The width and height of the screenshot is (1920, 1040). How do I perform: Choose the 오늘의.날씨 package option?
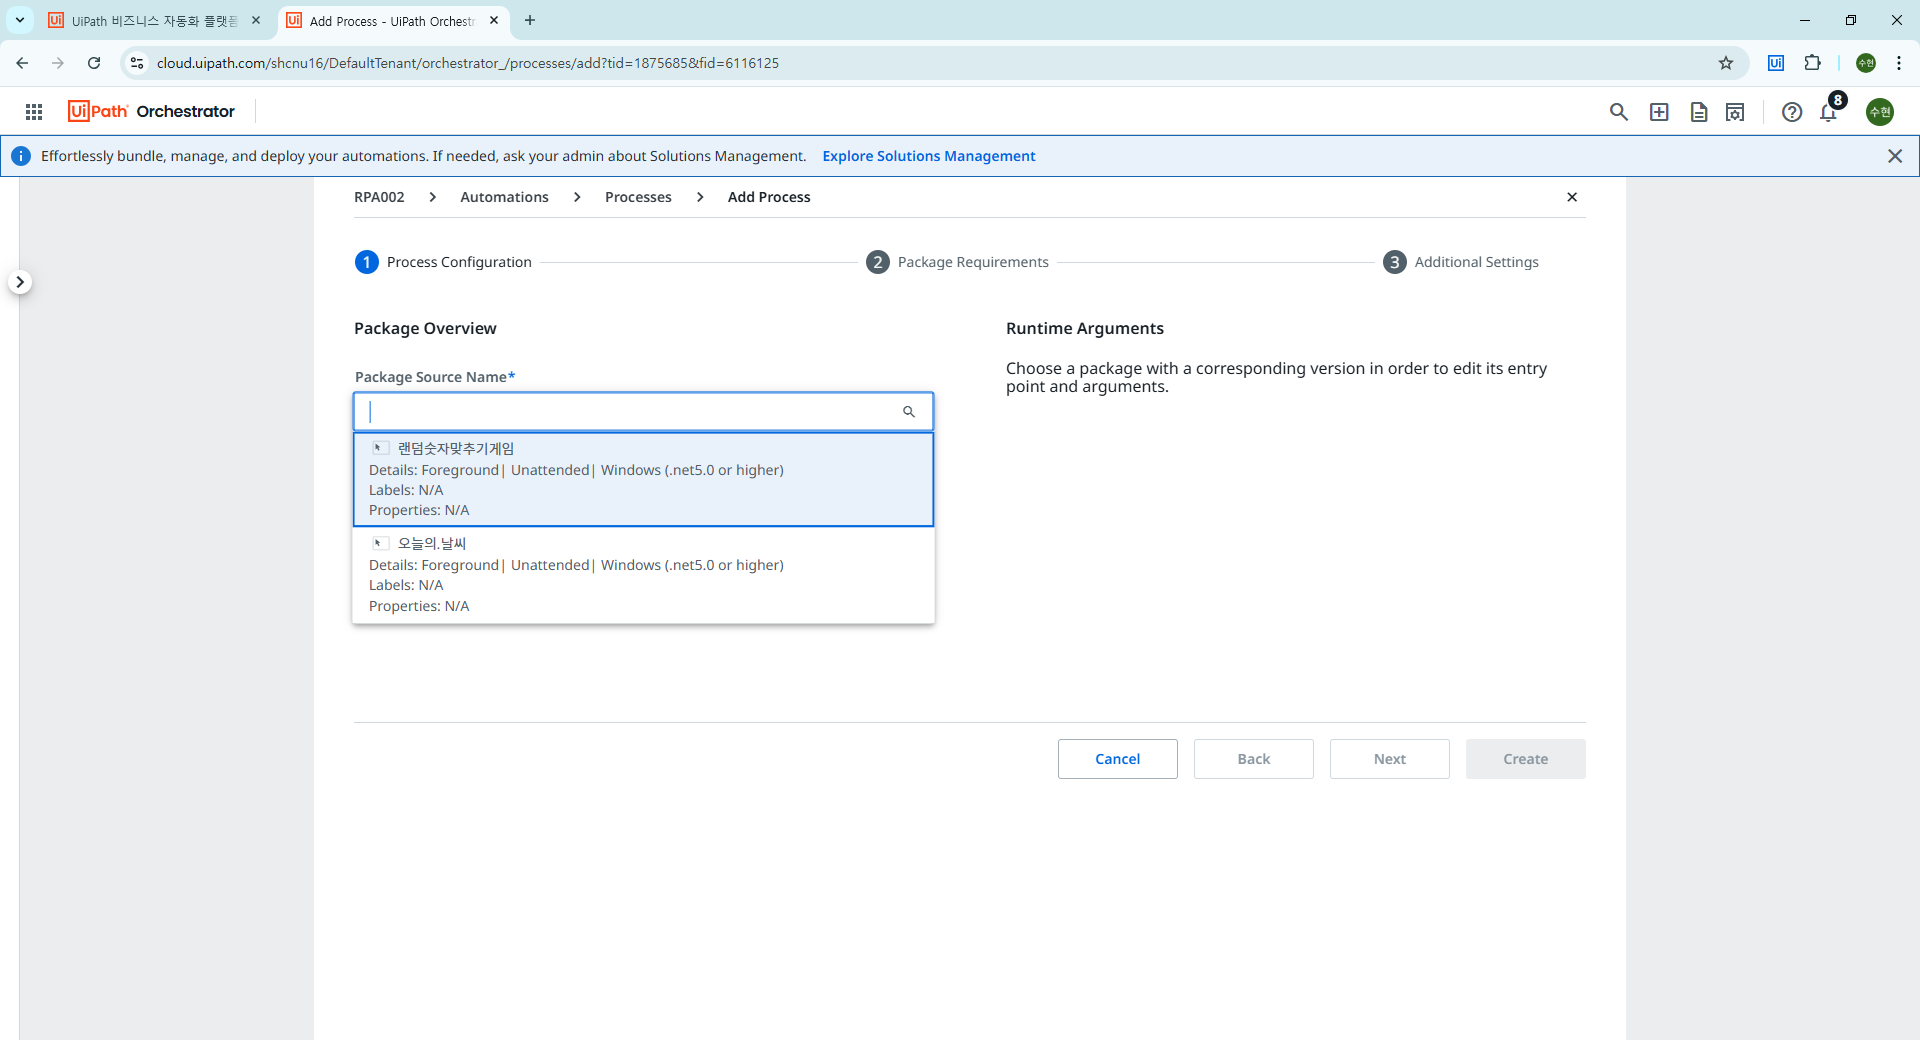(643, 574)
